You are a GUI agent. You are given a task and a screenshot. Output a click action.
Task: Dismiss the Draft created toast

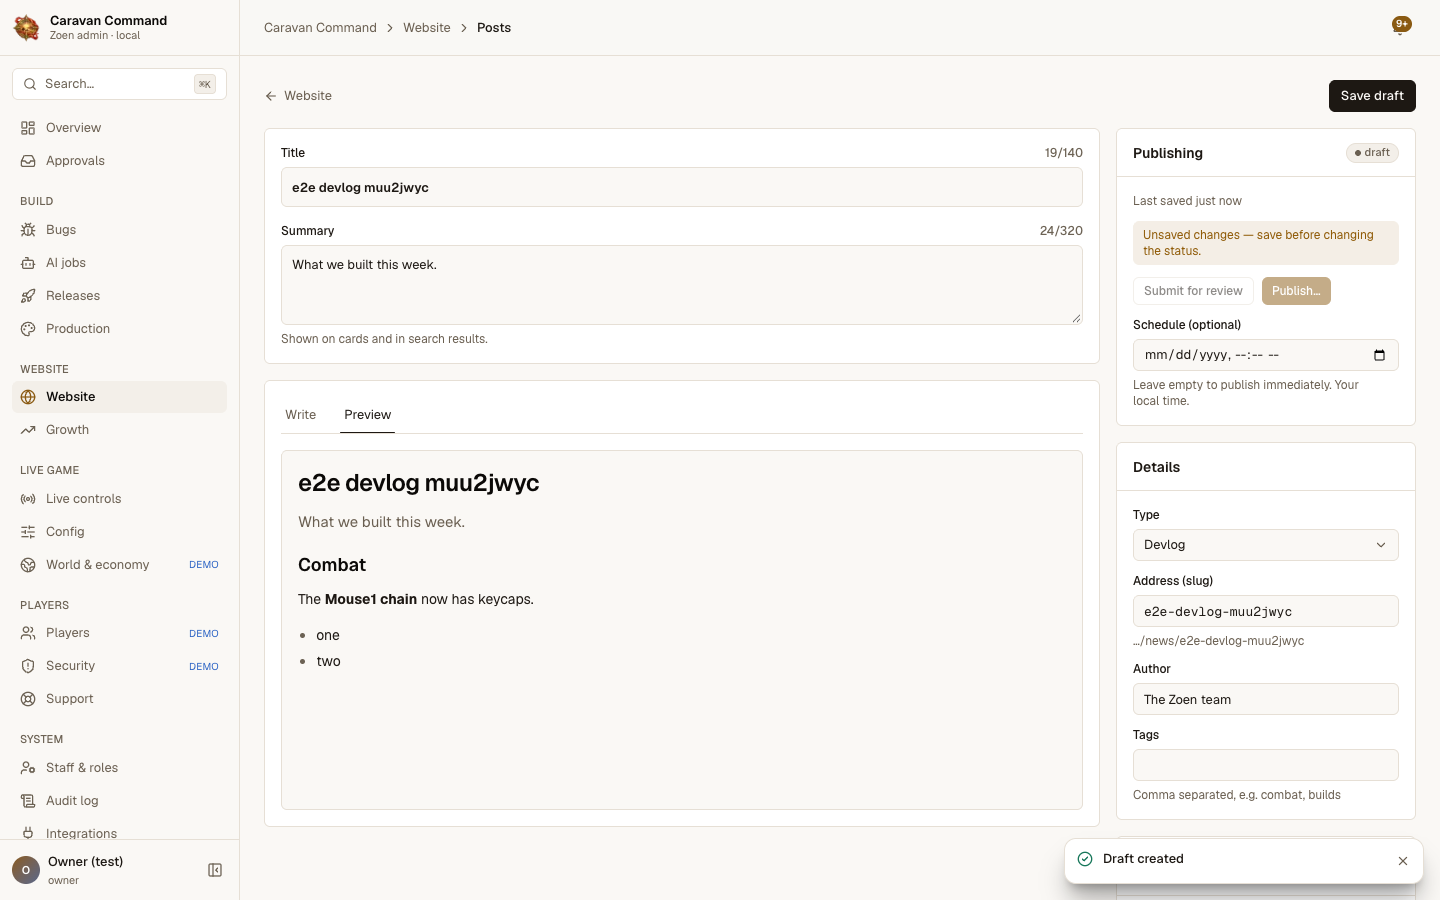1403,861
